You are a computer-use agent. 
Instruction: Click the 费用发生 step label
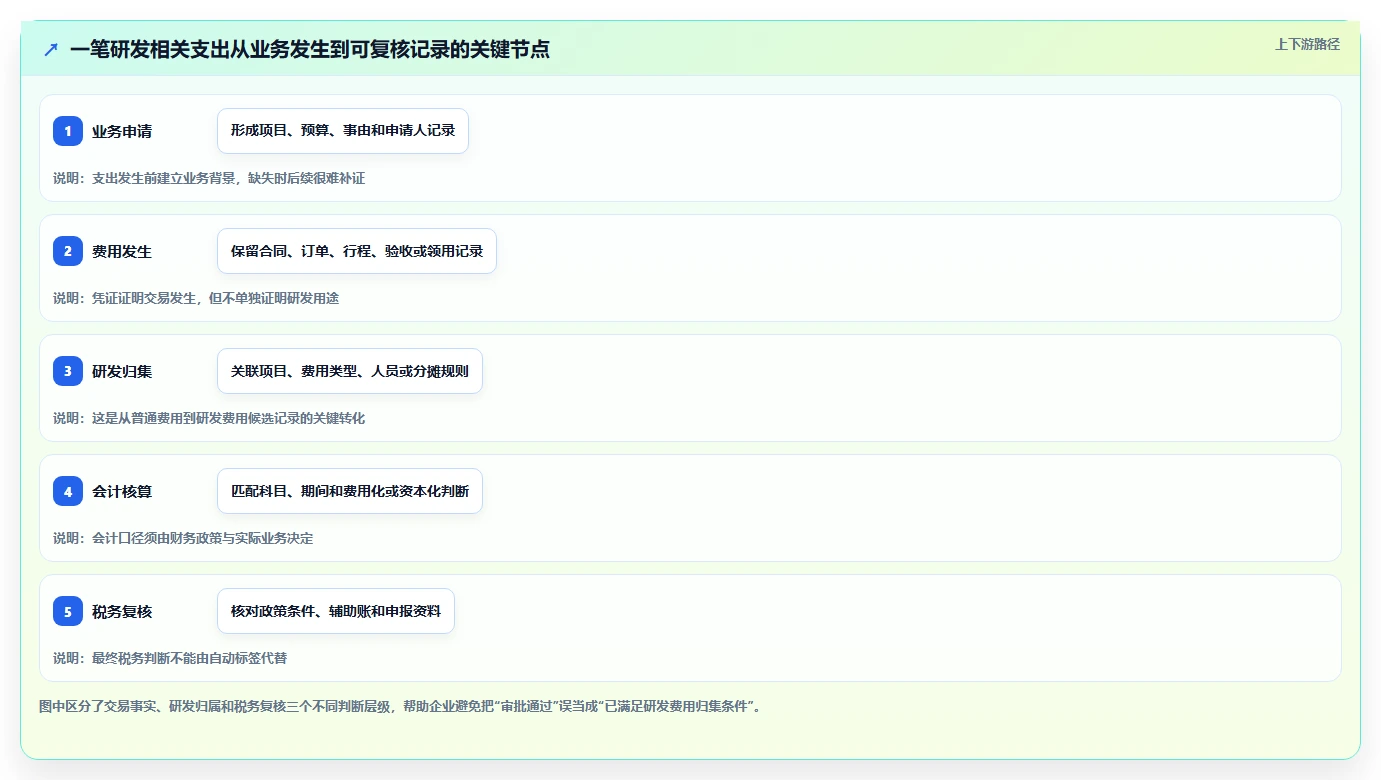[x=122, y=251]
